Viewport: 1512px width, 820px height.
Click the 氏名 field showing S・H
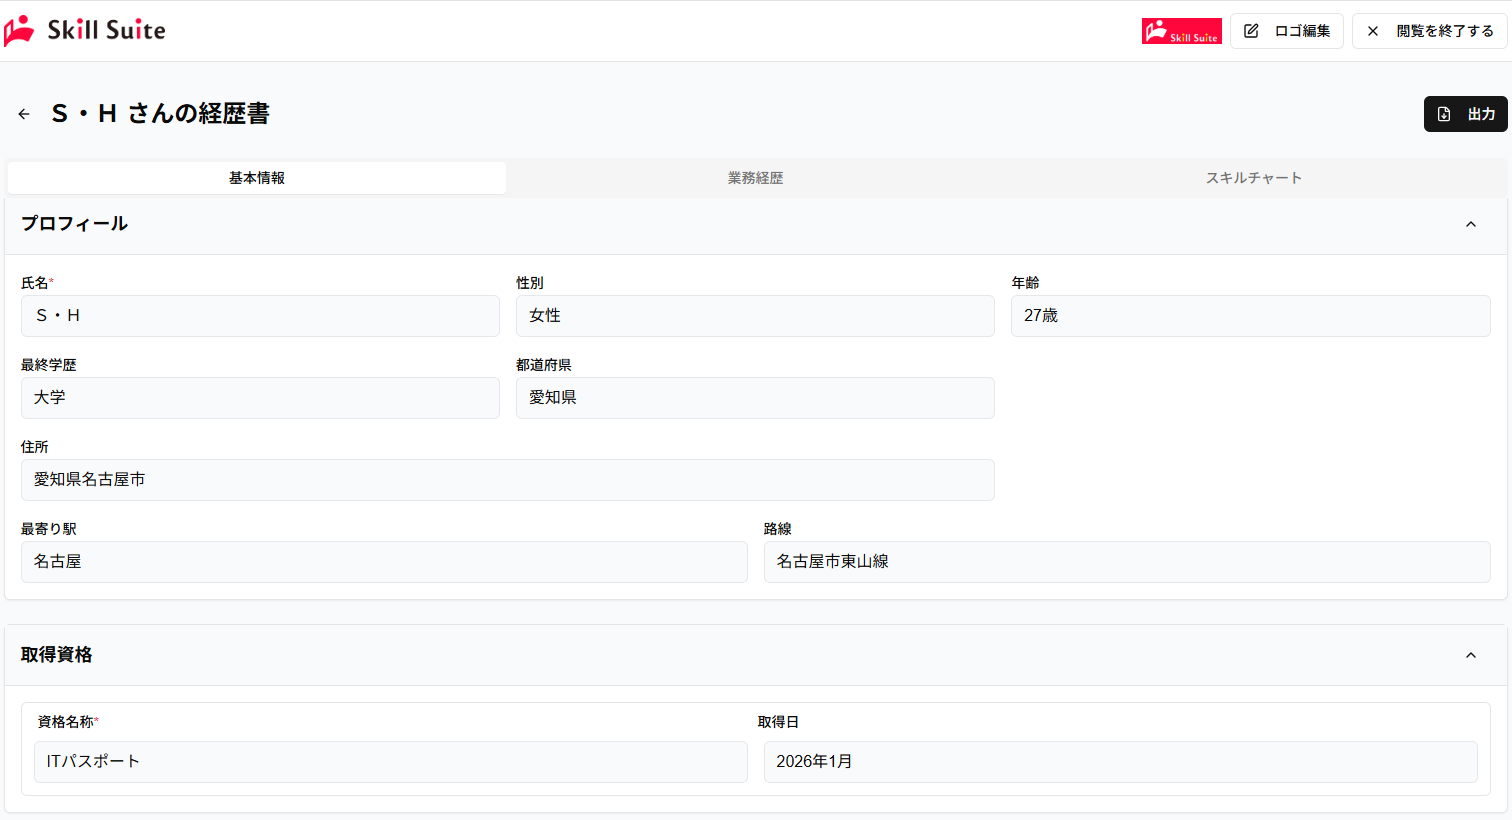(x=260, y=316)
